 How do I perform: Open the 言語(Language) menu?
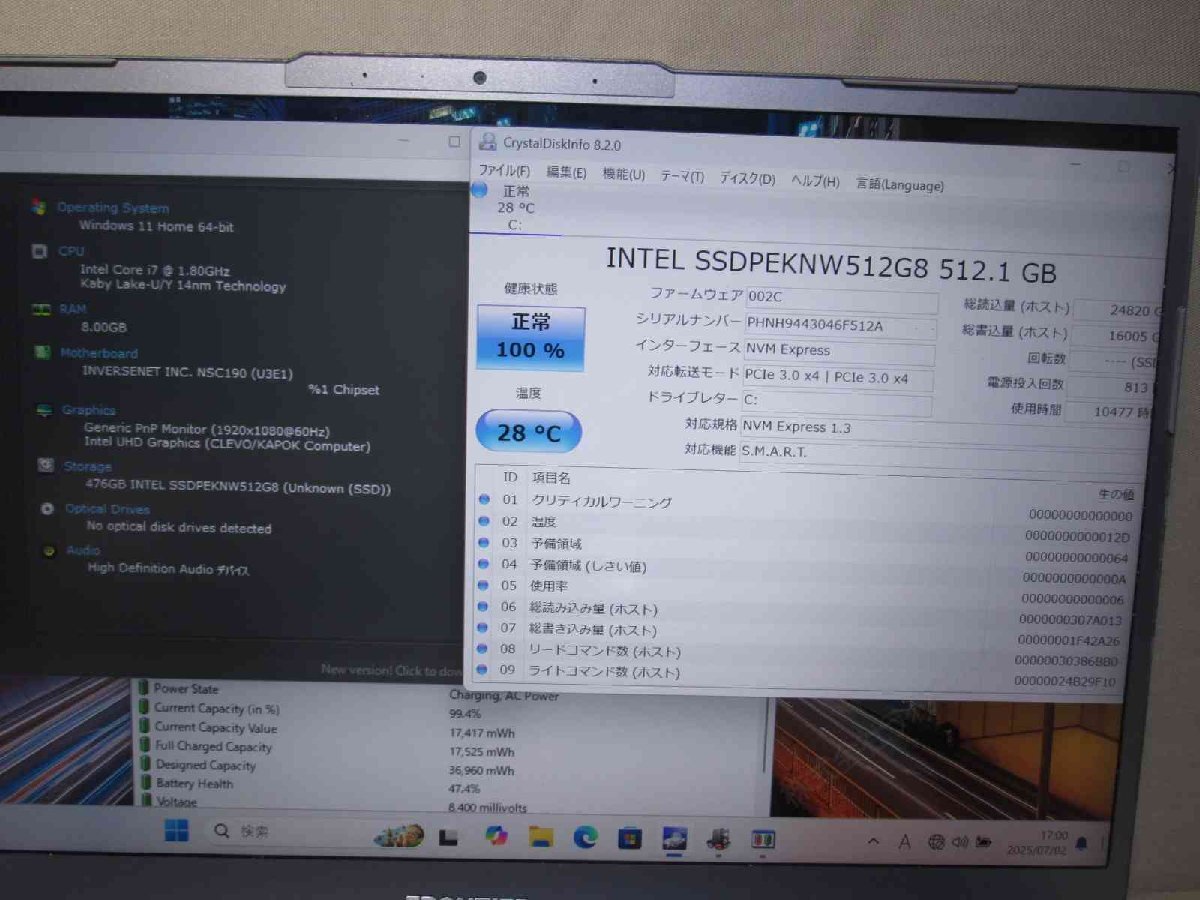pyautogui.click(x=899, y=184)
